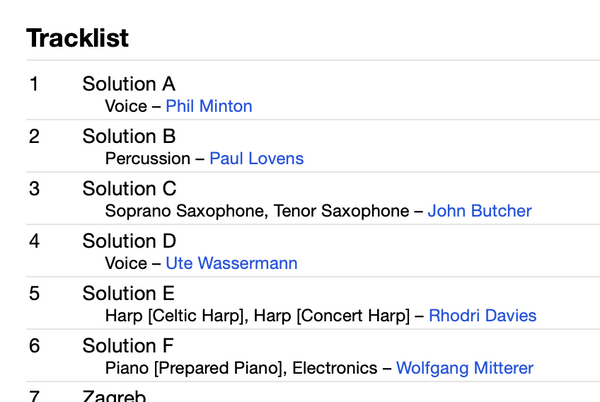Select the Solution A track title
The height and width of the screenshot is (402, 600).
(129, 84)
